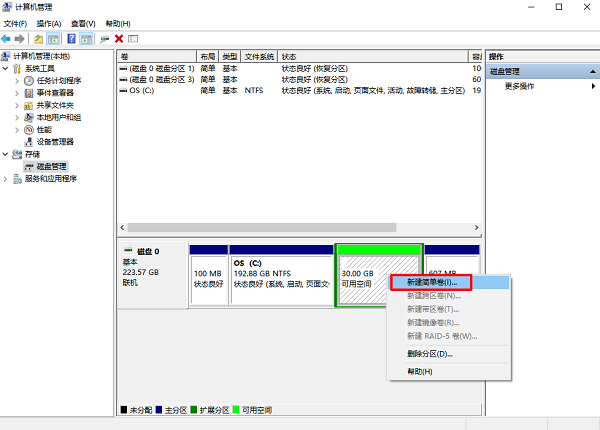The width and height of the screenshot is (600, 430).
Task: Click the properties icon after red X
Action: click(x=133, y=39)
